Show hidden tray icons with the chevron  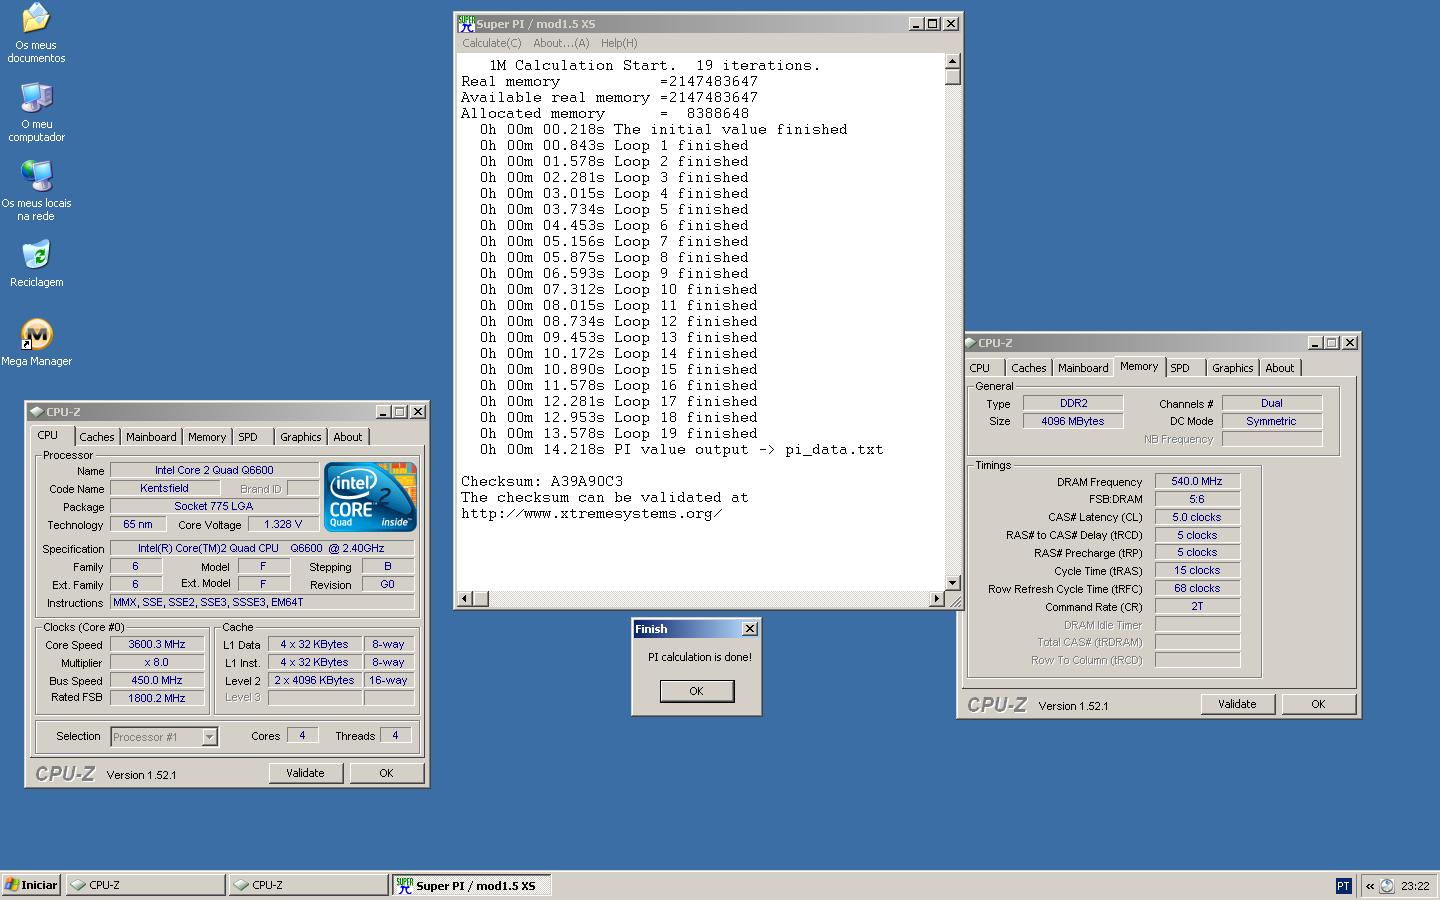[1370, 886]
